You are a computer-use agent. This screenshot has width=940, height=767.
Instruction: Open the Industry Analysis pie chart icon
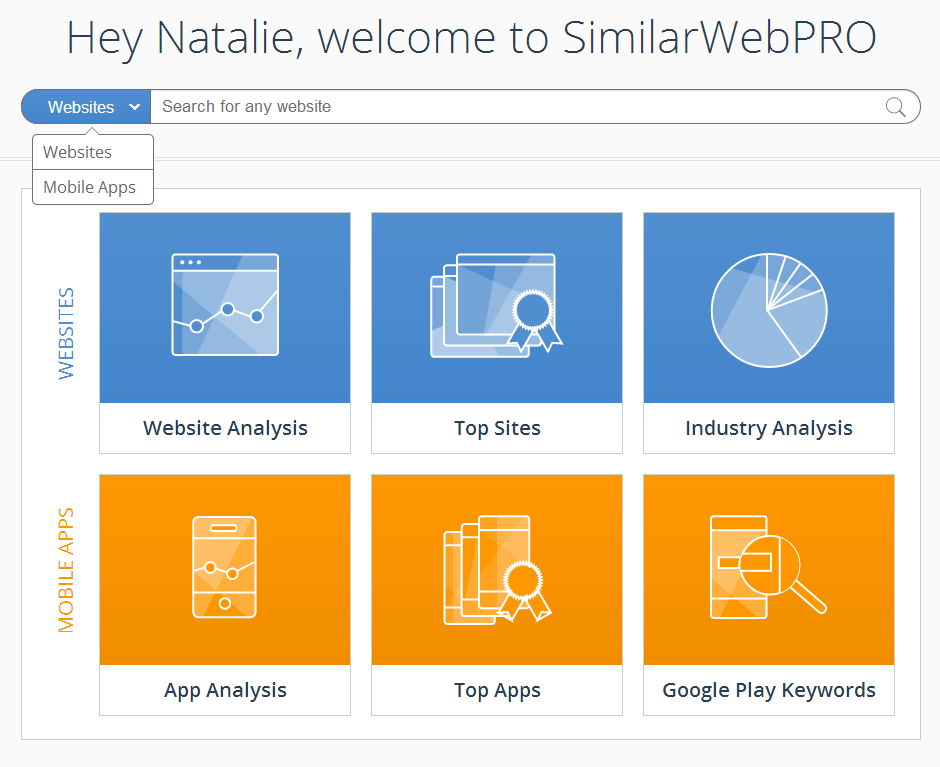tap(769, 310)
